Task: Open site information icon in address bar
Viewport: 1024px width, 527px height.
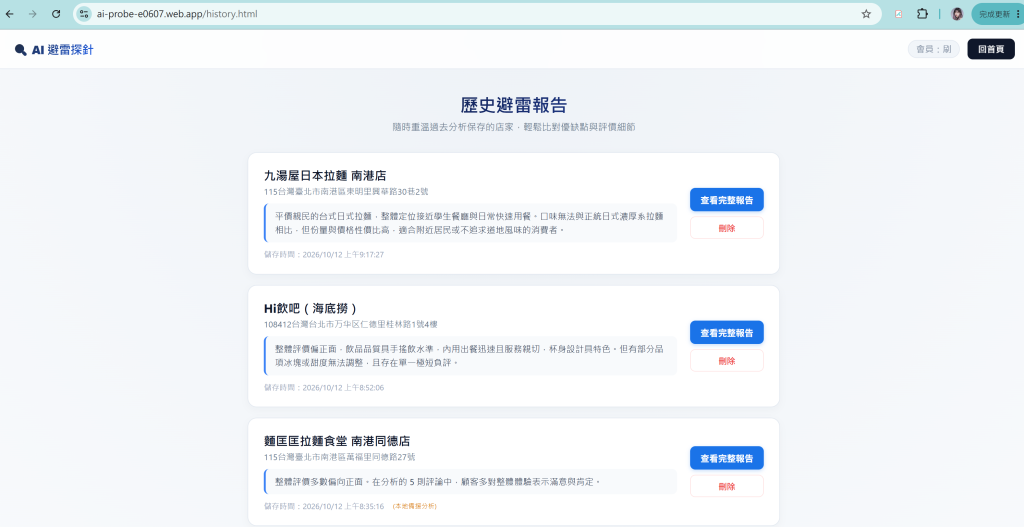Action: pyautogui.click(x=84, y=14)
